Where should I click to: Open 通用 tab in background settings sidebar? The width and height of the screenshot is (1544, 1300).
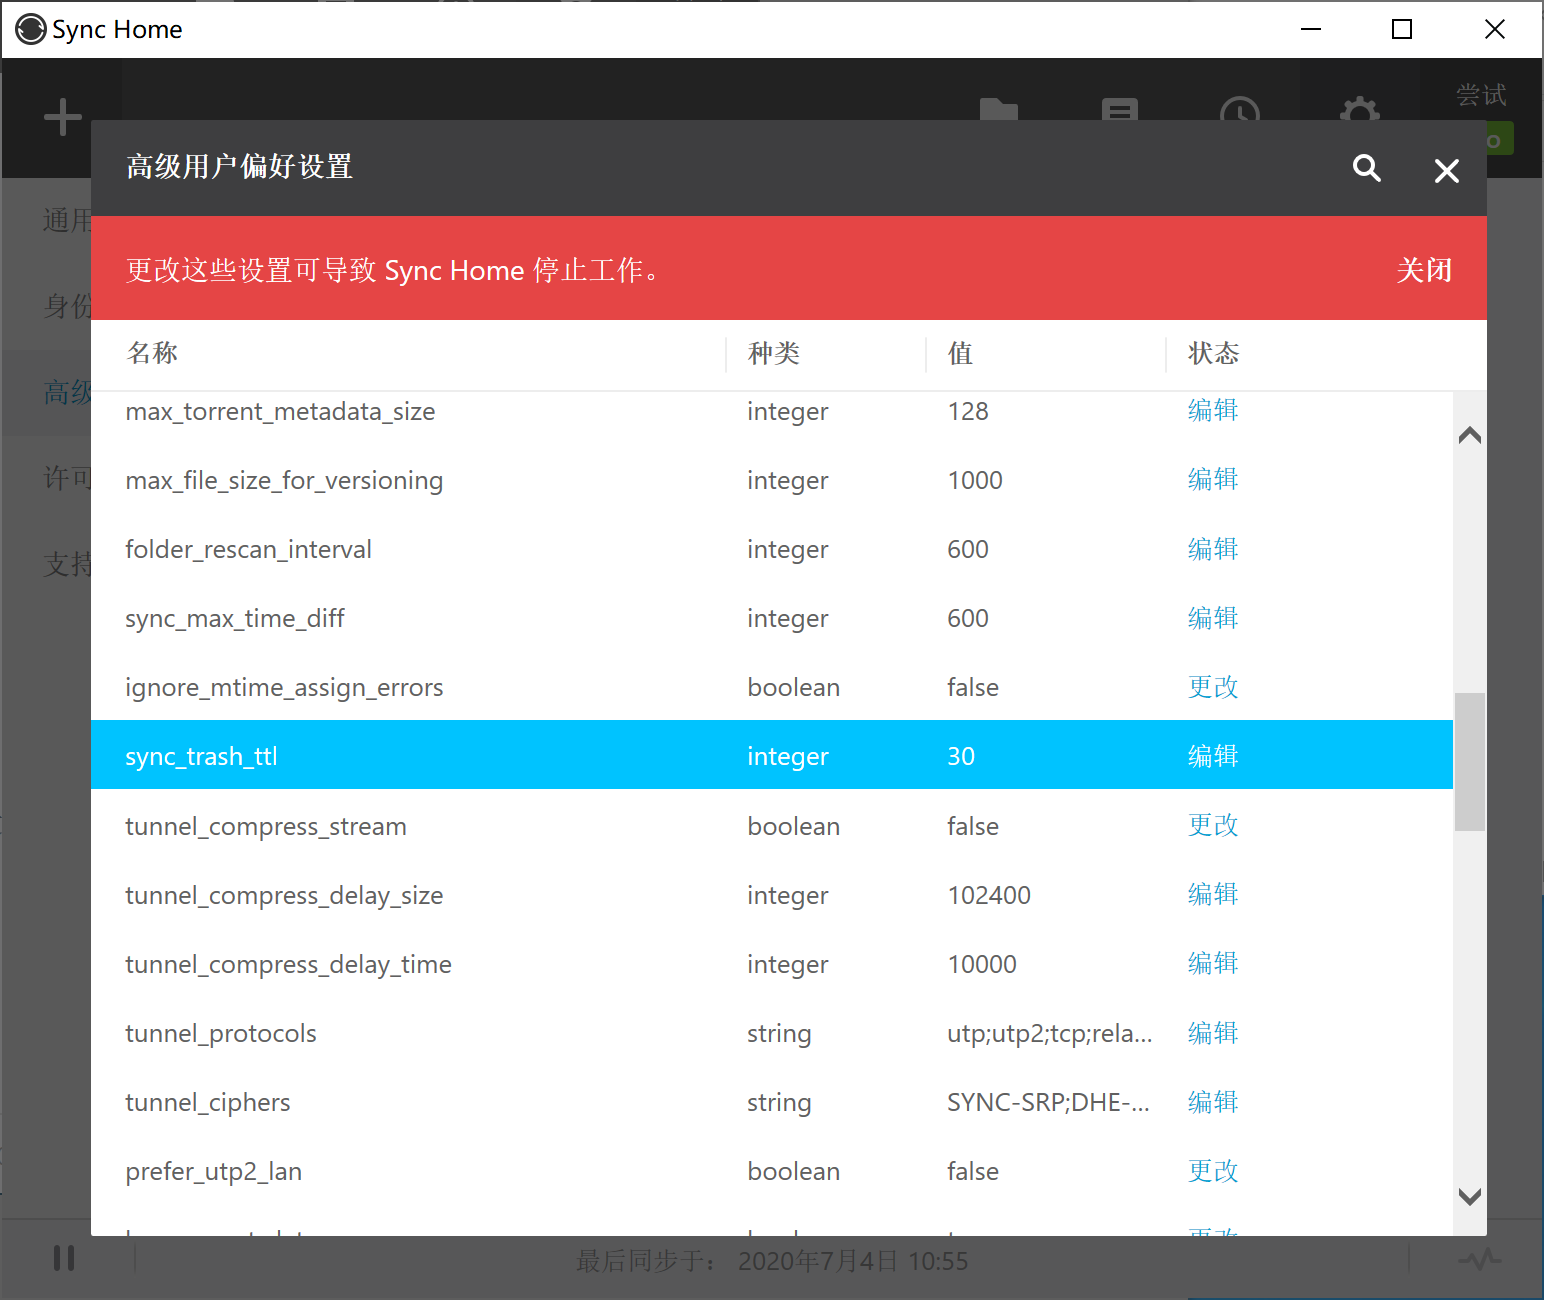(x=67, y=220)
